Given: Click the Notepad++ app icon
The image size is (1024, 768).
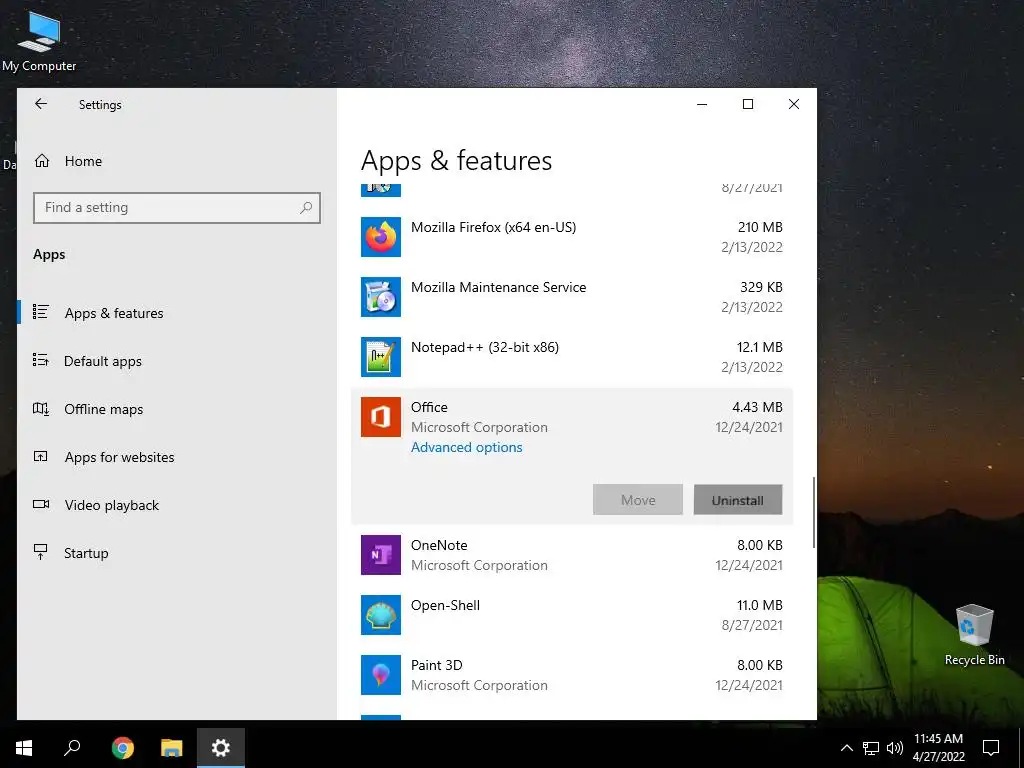Looking at the screenshot, I should [x=381, y=357].
